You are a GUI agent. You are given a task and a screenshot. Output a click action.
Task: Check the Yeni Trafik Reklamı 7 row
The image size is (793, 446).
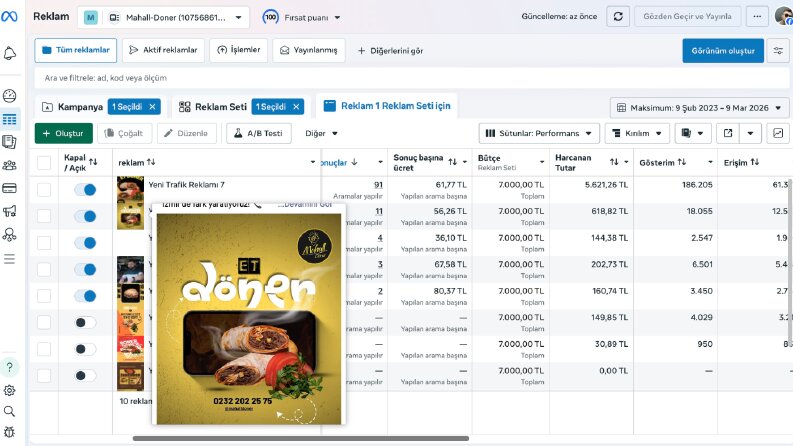coord(44,190)
